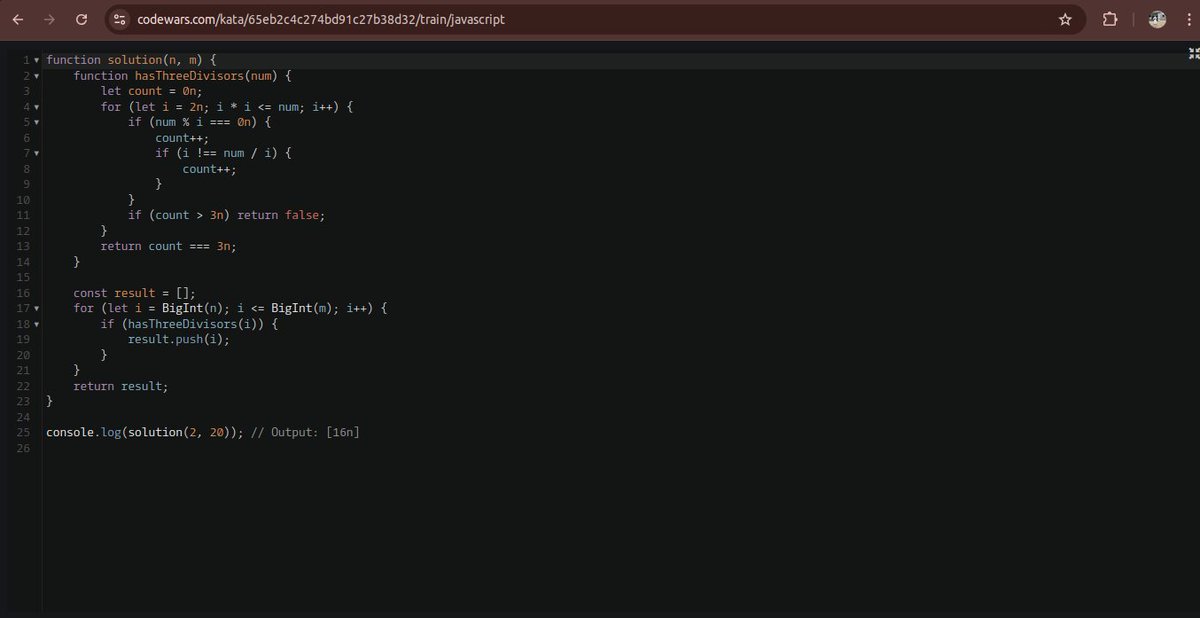This screenshot has height=618, width=1200.
Task: Open the site information icon beside the URL
Action: pyautogui.click(x=119, y=19)
